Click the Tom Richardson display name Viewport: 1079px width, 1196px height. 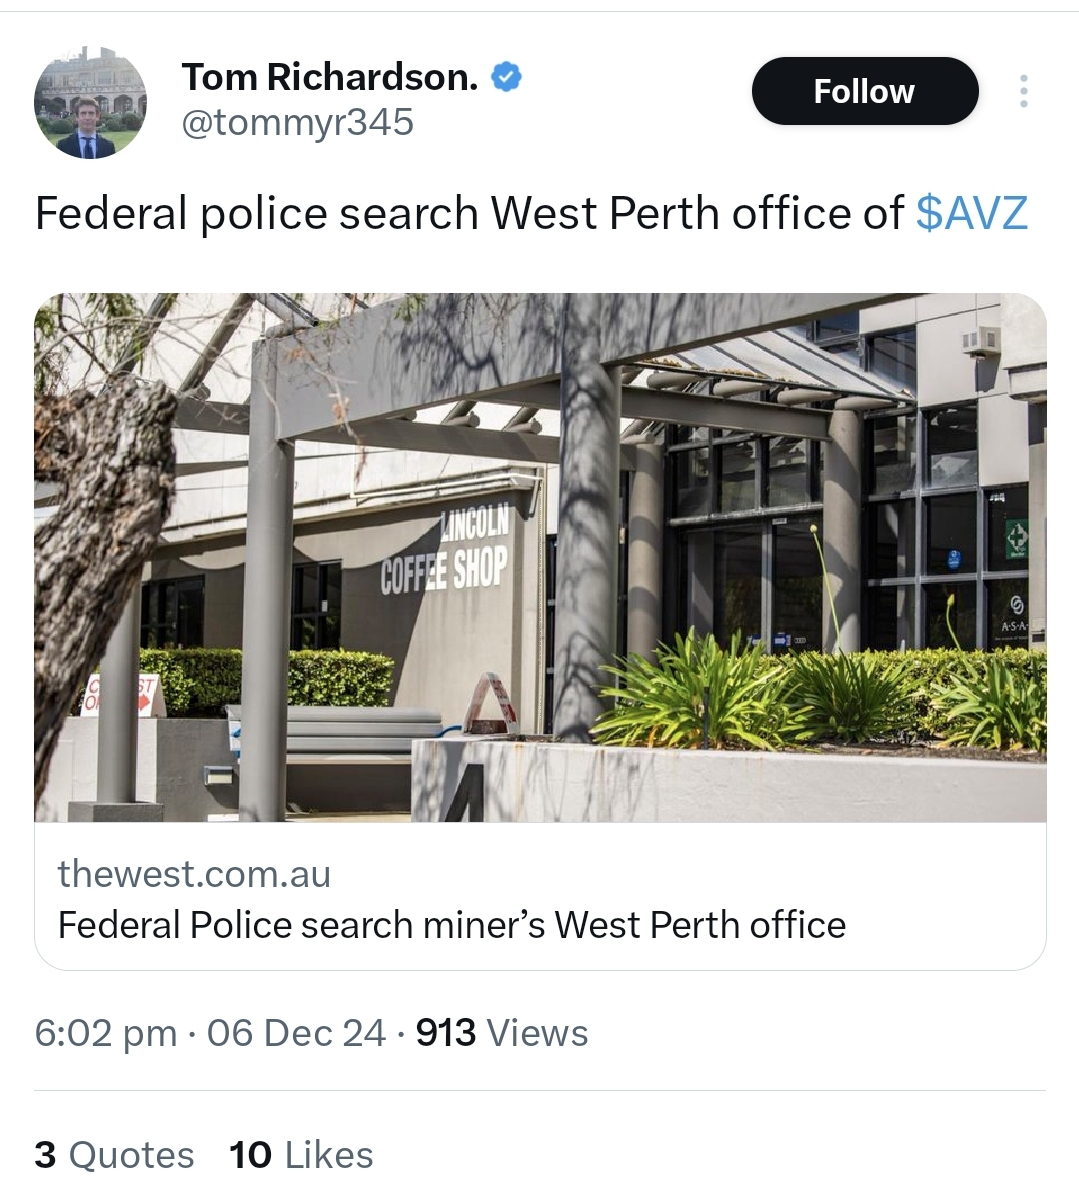click(330, 77)
